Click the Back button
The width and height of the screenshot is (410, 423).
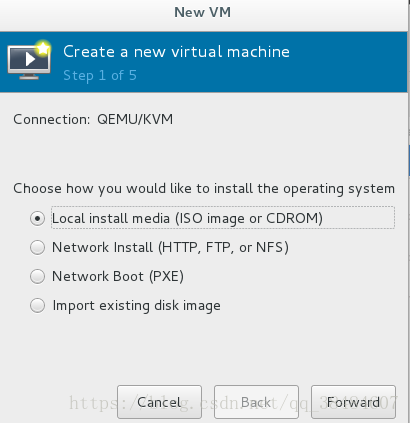tap(256, 402)
